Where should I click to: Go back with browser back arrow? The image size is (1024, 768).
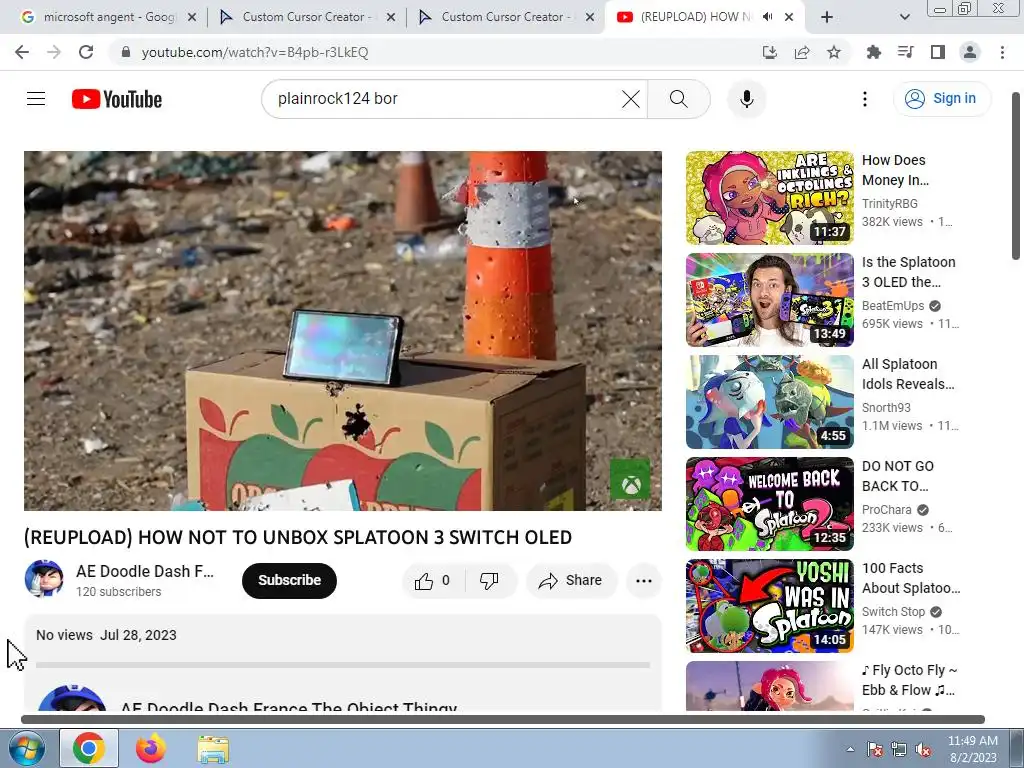click(22, 52)
